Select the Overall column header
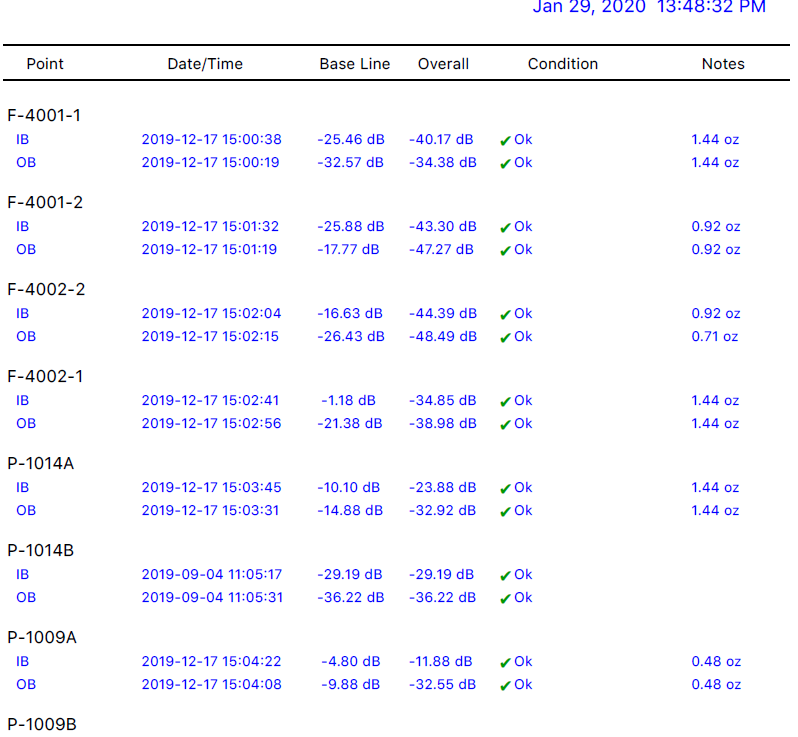Viewport: 798px width, 737px height. pyautogui.click(x=443, y=63)
